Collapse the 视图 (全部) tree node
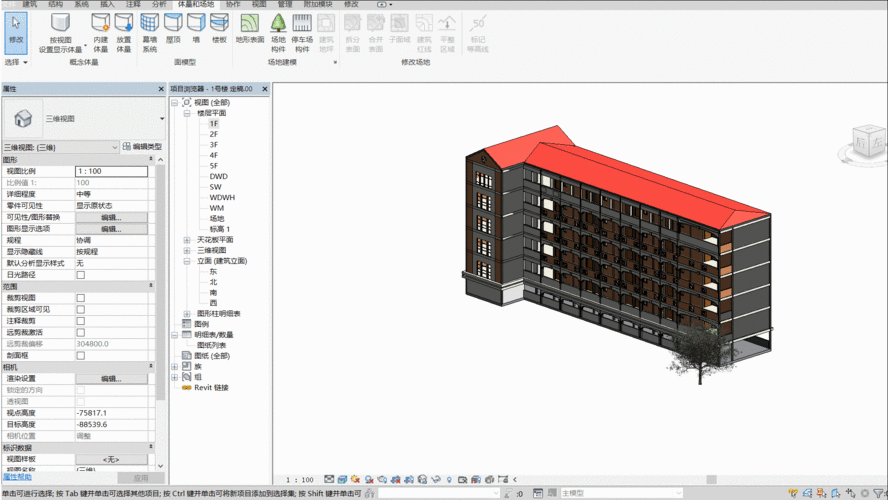Image resolution: width=888 pixels, height=500 pixels. coord(175,102)
